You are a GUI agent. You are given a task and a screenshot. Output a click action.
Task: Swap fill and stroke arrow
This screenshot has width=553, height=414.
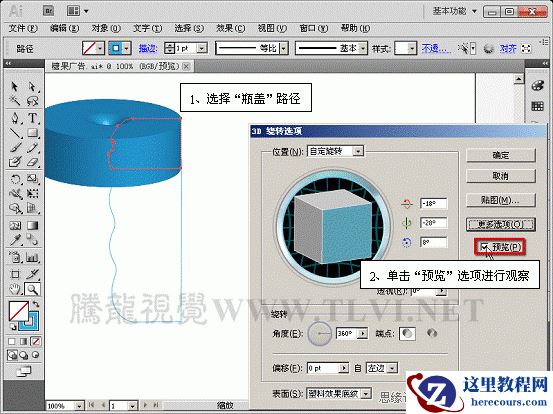36,304
